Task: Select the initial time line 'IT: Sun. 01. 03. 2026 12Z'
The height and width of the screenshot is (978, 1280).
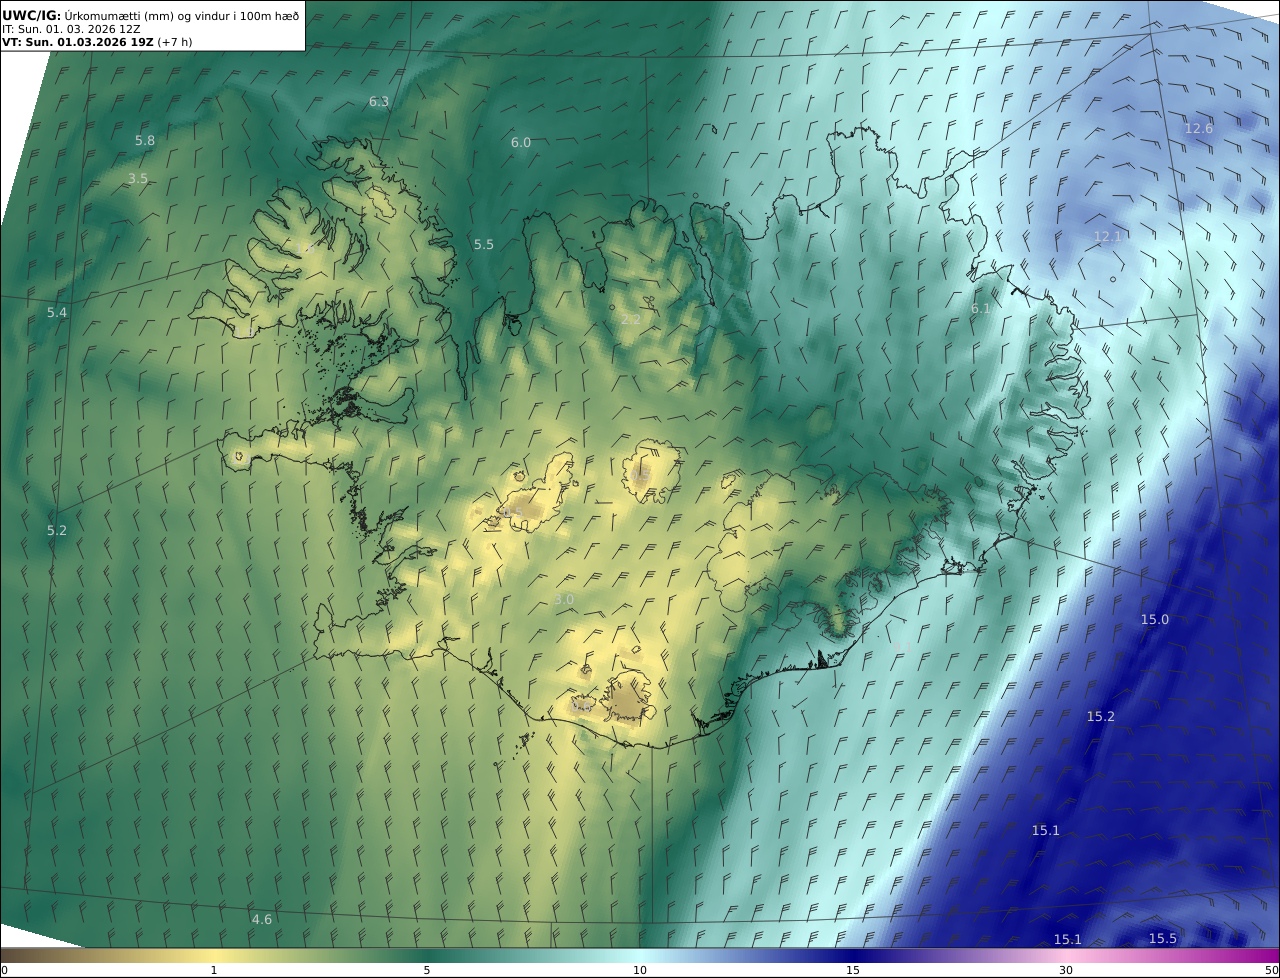Action: [x=71, y=29]
